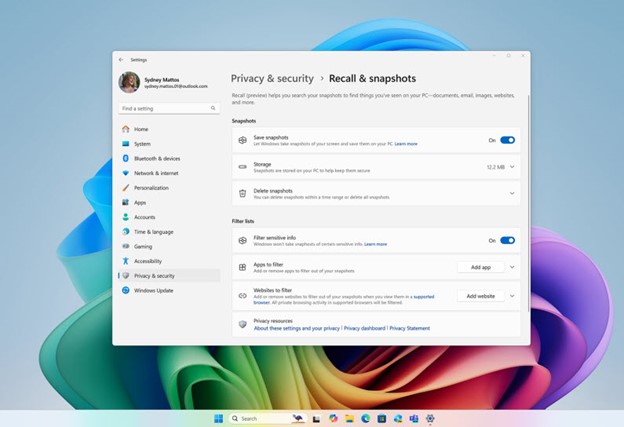Click the back arrow in Settings
Viewport: 624px width, 427px height.
click(121, 60)
